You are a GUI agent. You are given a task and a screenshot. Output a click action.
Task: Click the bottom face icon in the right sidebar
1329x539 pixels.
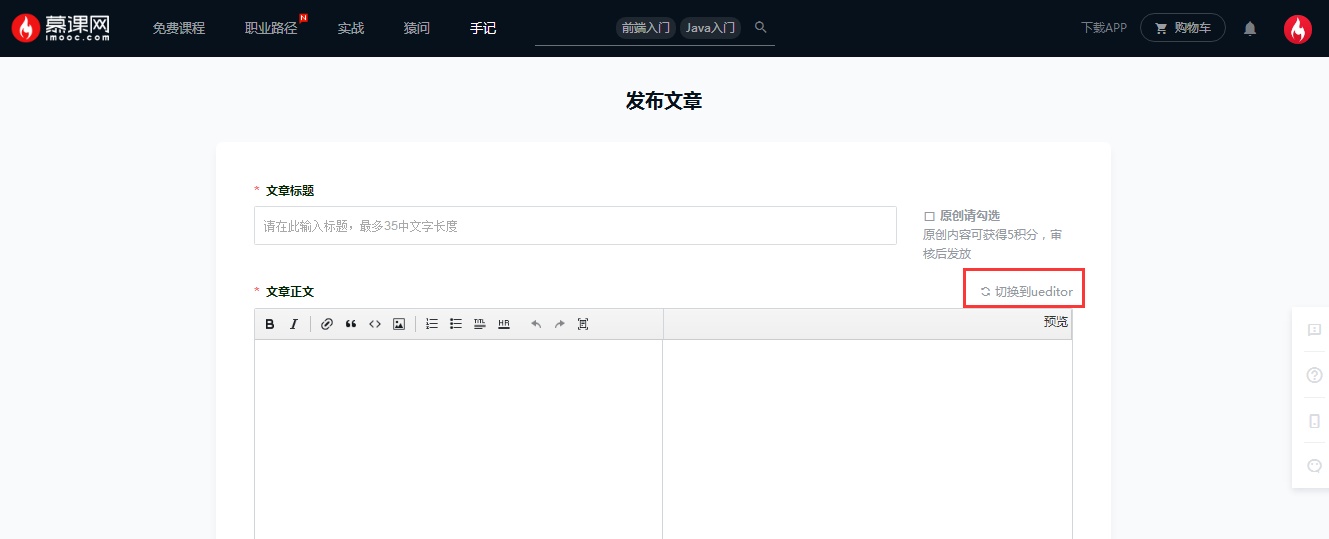pos(1314,466)
